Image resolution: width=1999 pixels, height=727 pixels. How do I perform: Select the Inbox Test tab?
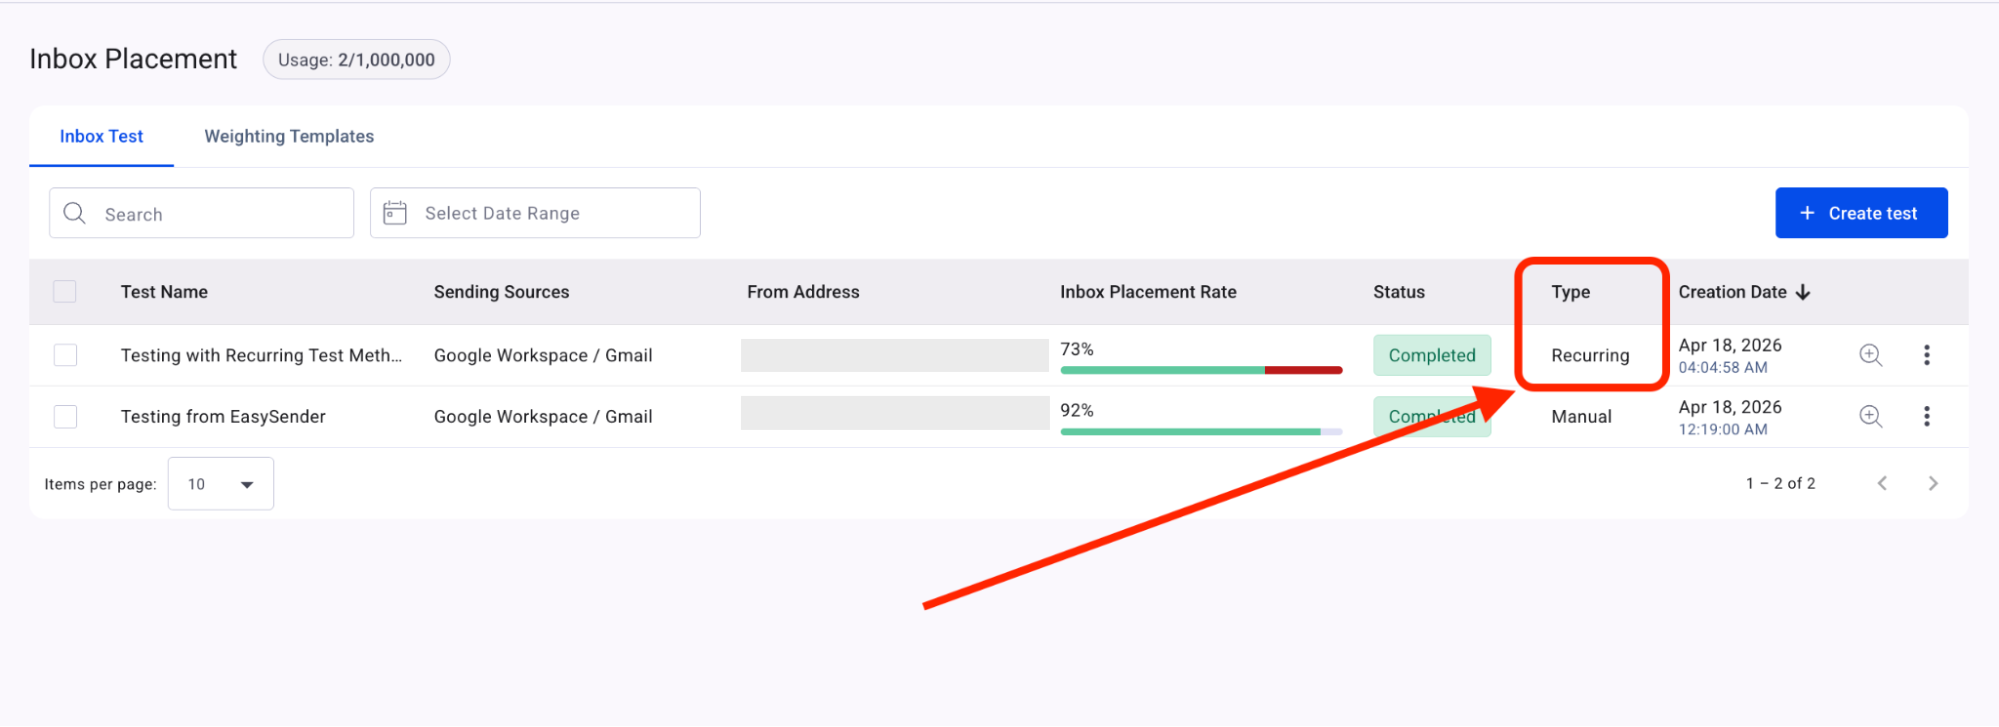click(x=101, y=137)
